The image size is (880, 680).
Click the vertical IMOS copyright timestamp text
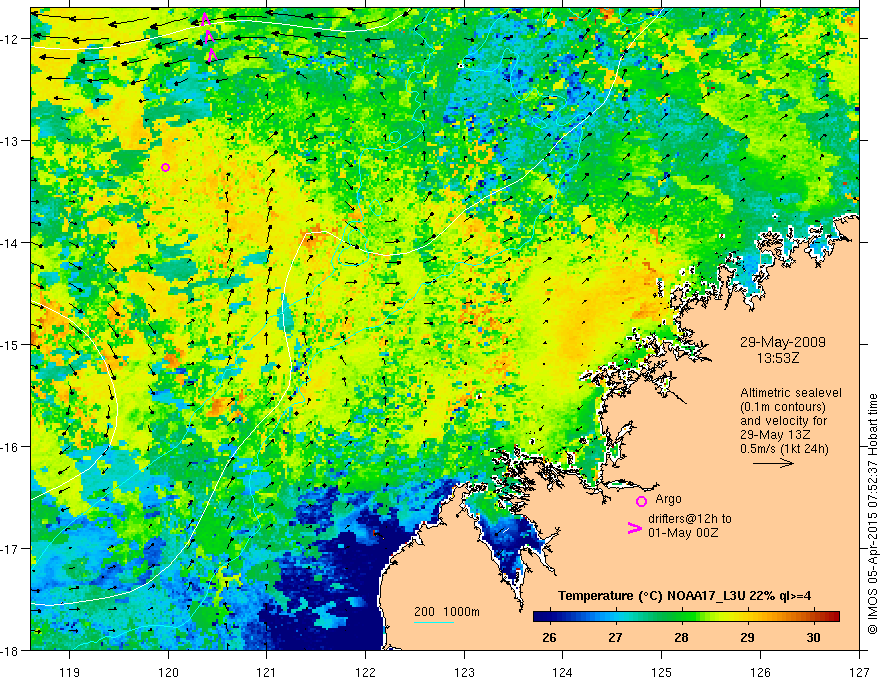872,514
